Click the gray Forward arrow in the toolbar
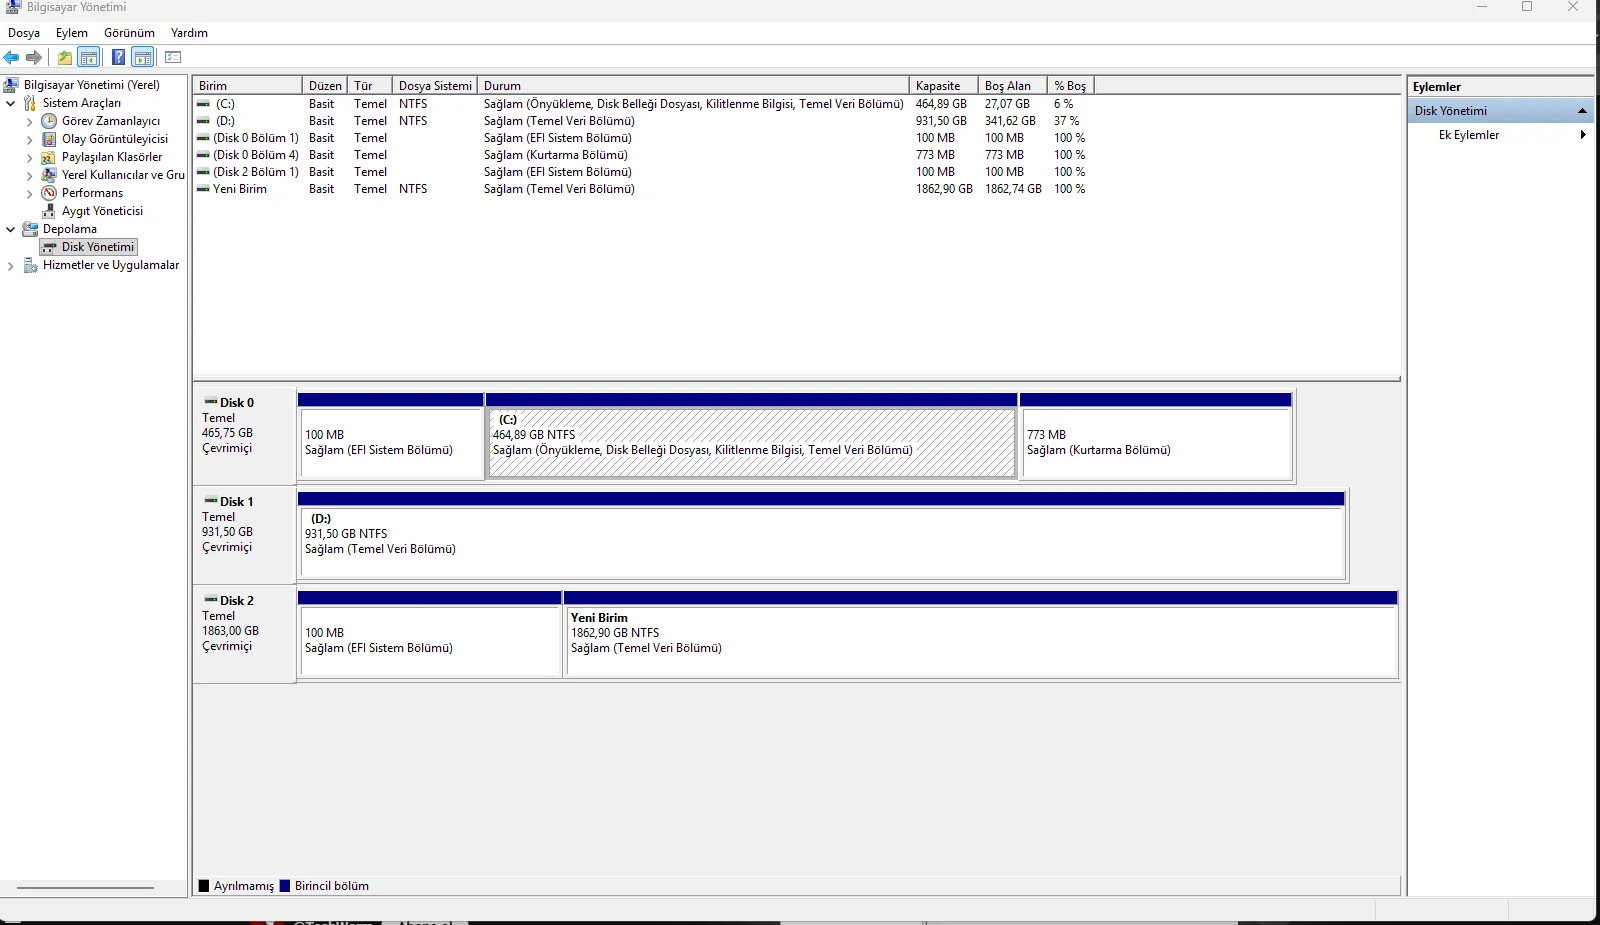The height and width of the screenshot is (925, 1600). [34, 58]
